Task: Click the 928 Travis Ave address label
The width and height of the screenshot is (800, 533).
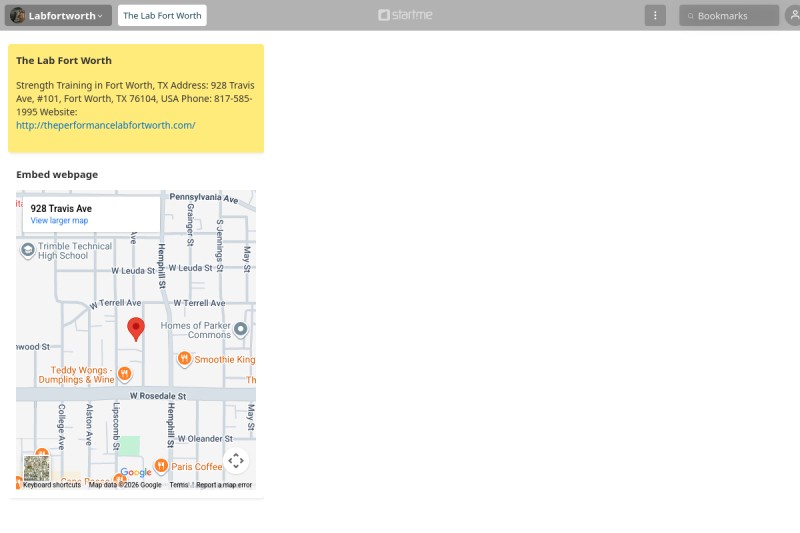Action: (x=61, y=208)
